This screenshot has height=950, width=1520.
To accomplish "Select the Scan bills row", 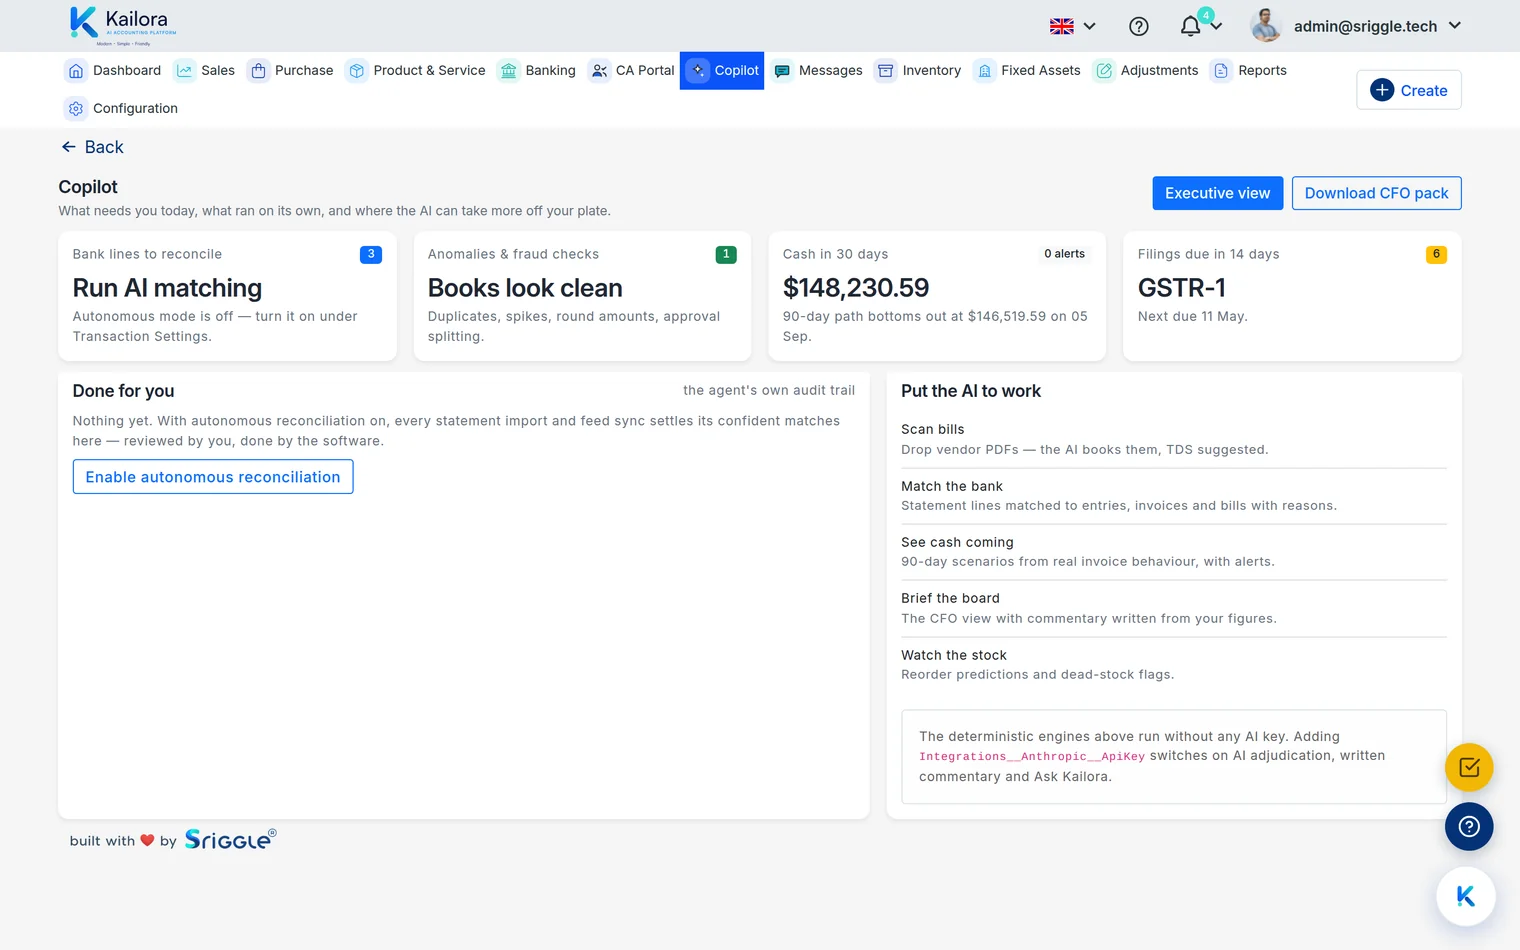I will [1174, 439].
